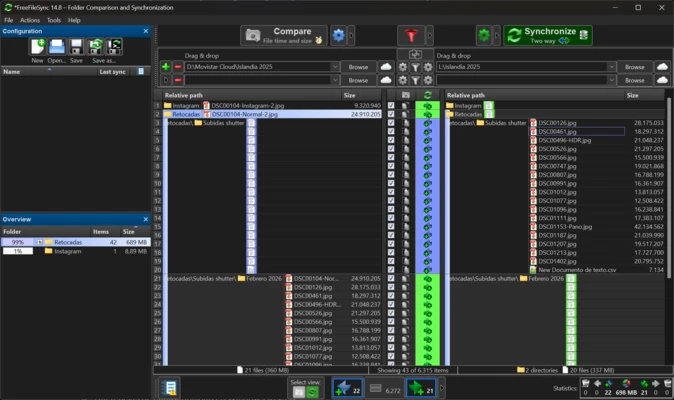Click sync direction icon in row 1
This screenshot has height=400, width=674.
click(428, 106)
